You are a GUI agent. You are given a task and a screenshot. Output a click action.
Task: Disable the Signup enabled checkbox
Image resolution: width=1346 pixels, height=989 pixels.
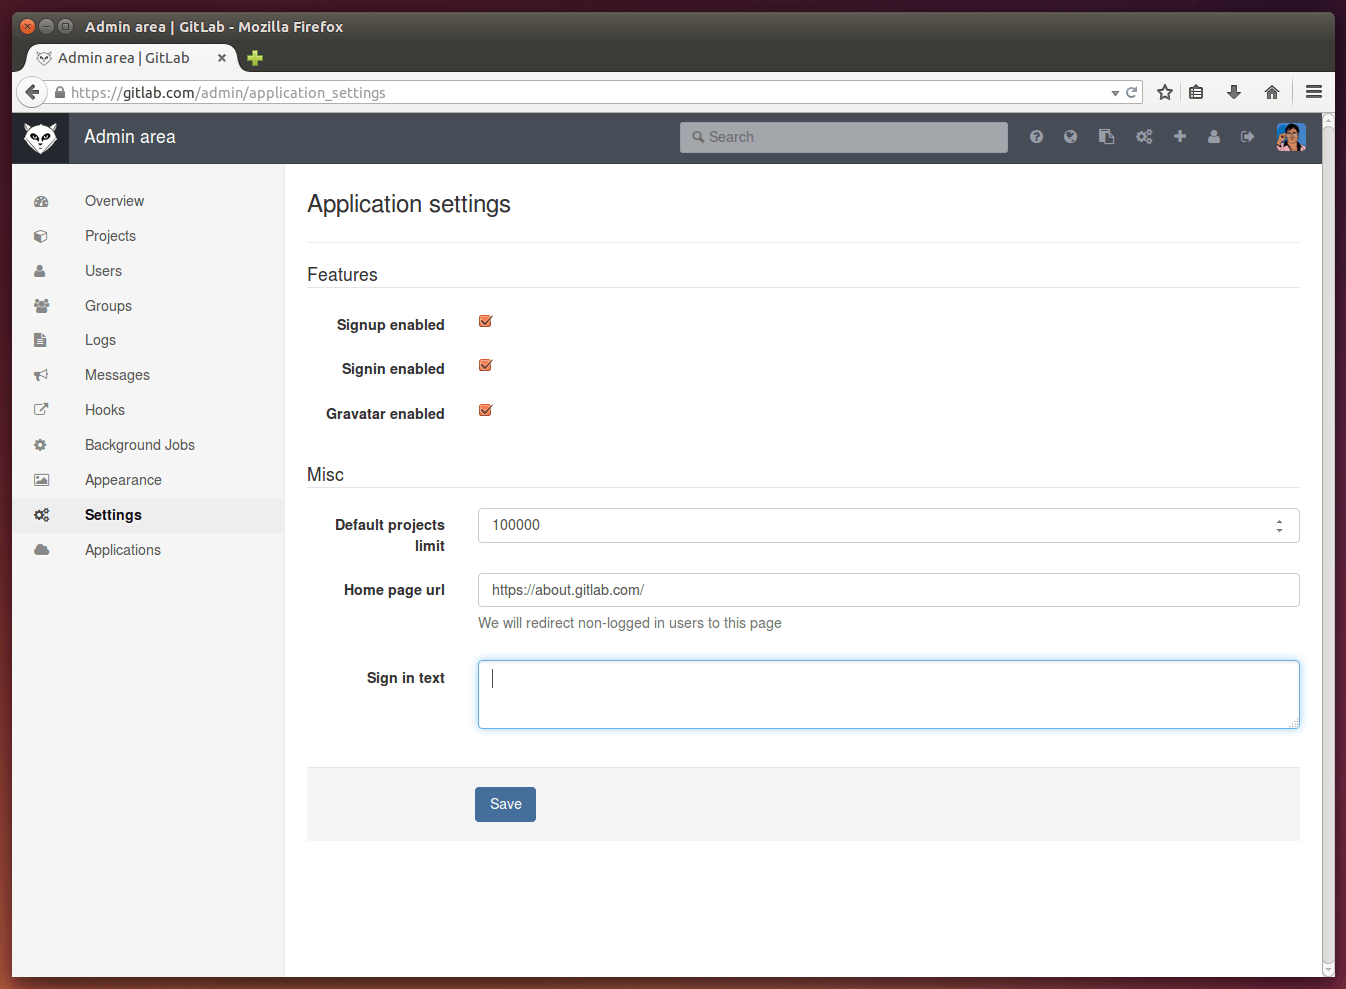point(485,321)
